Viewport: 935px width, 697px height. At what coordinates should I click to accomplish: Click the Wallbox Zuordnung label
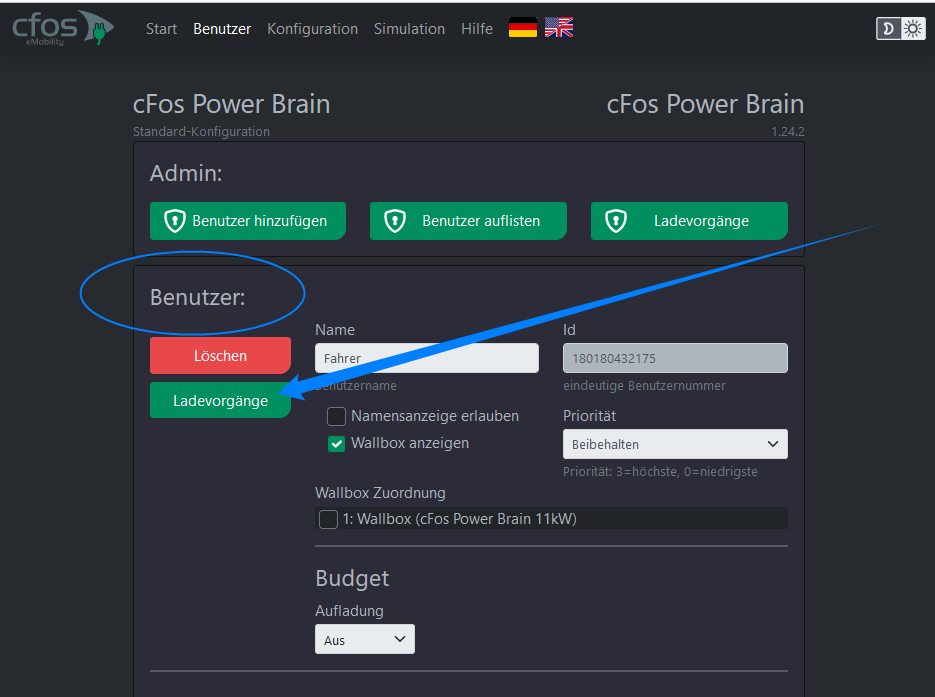point(380,493)
